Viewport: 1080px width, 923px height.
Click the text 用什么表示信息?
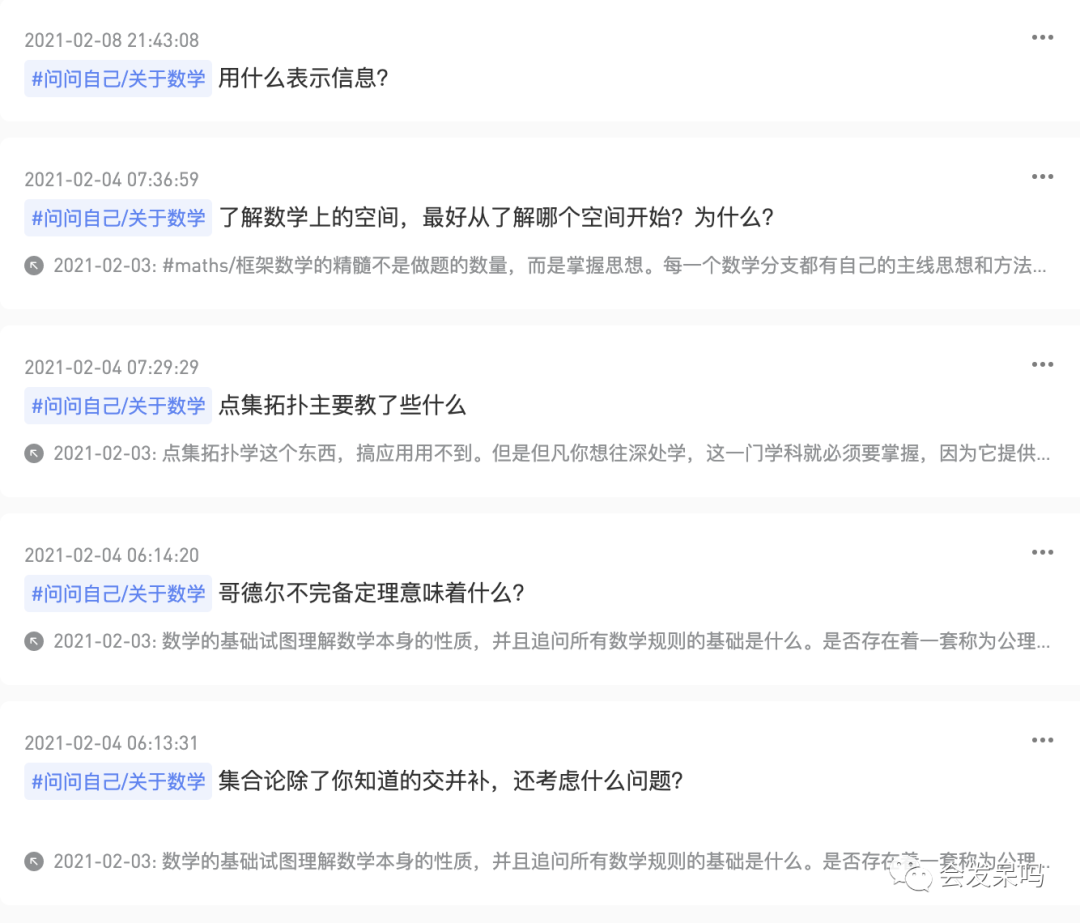point(303,79)
